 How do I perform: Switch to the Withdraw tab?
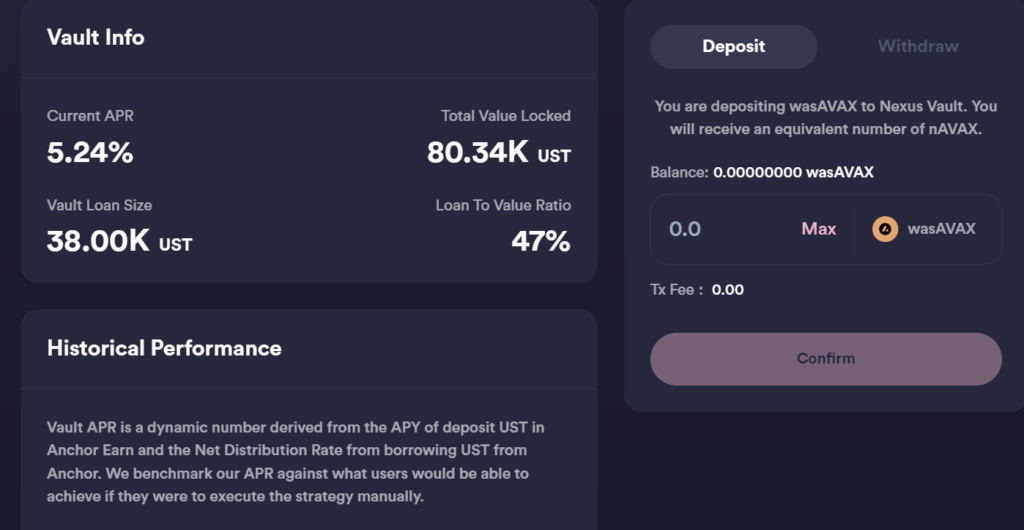pos(917,46)
